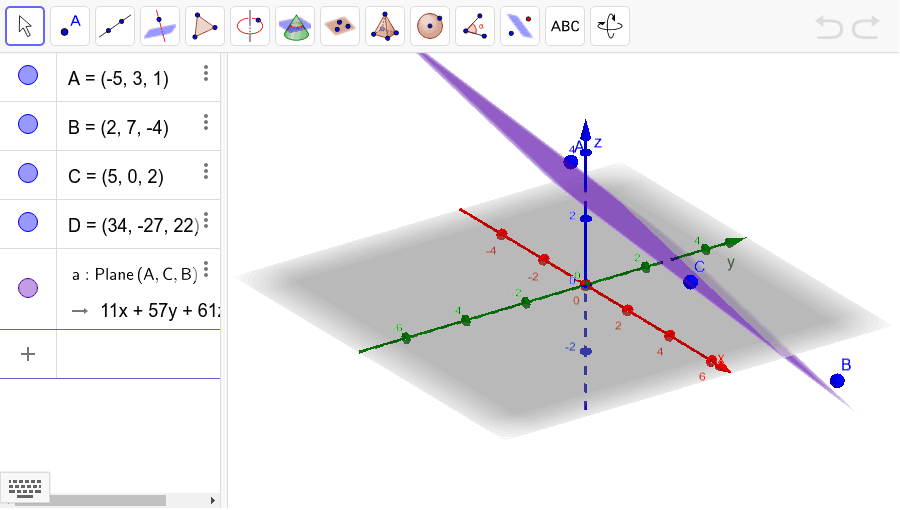Select the Sphere tool
The height and width of the screenshot is (510, 900).
point(430,26)
